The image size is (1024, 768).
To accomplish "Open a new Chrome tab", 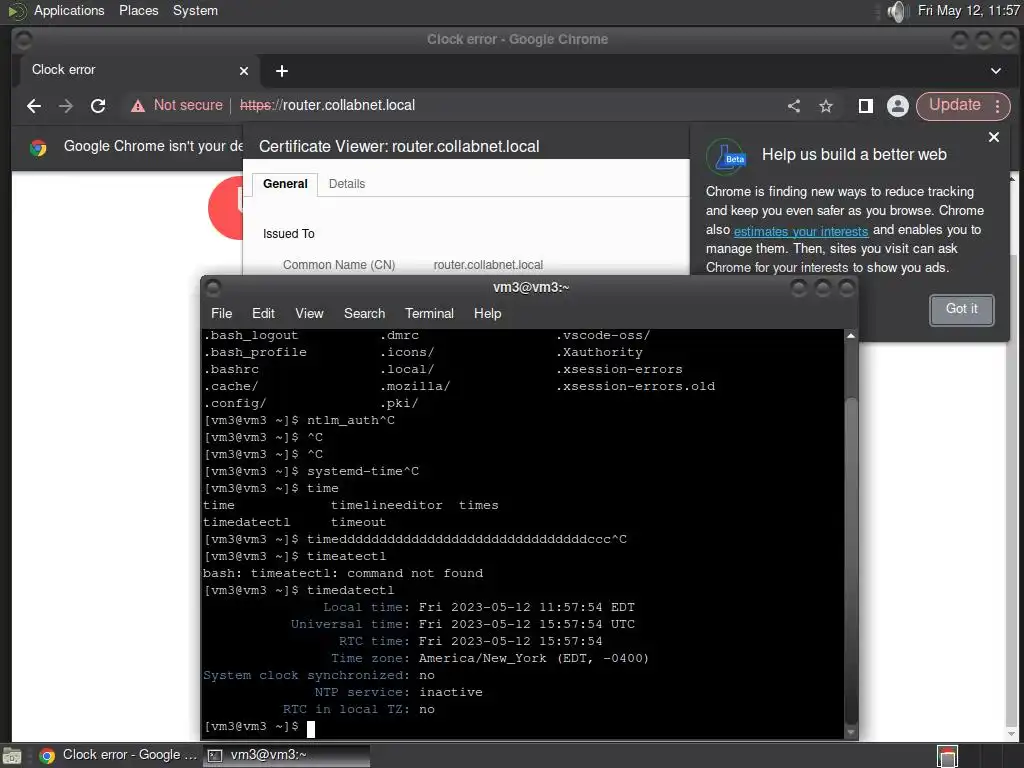I will tap(282, 71).
